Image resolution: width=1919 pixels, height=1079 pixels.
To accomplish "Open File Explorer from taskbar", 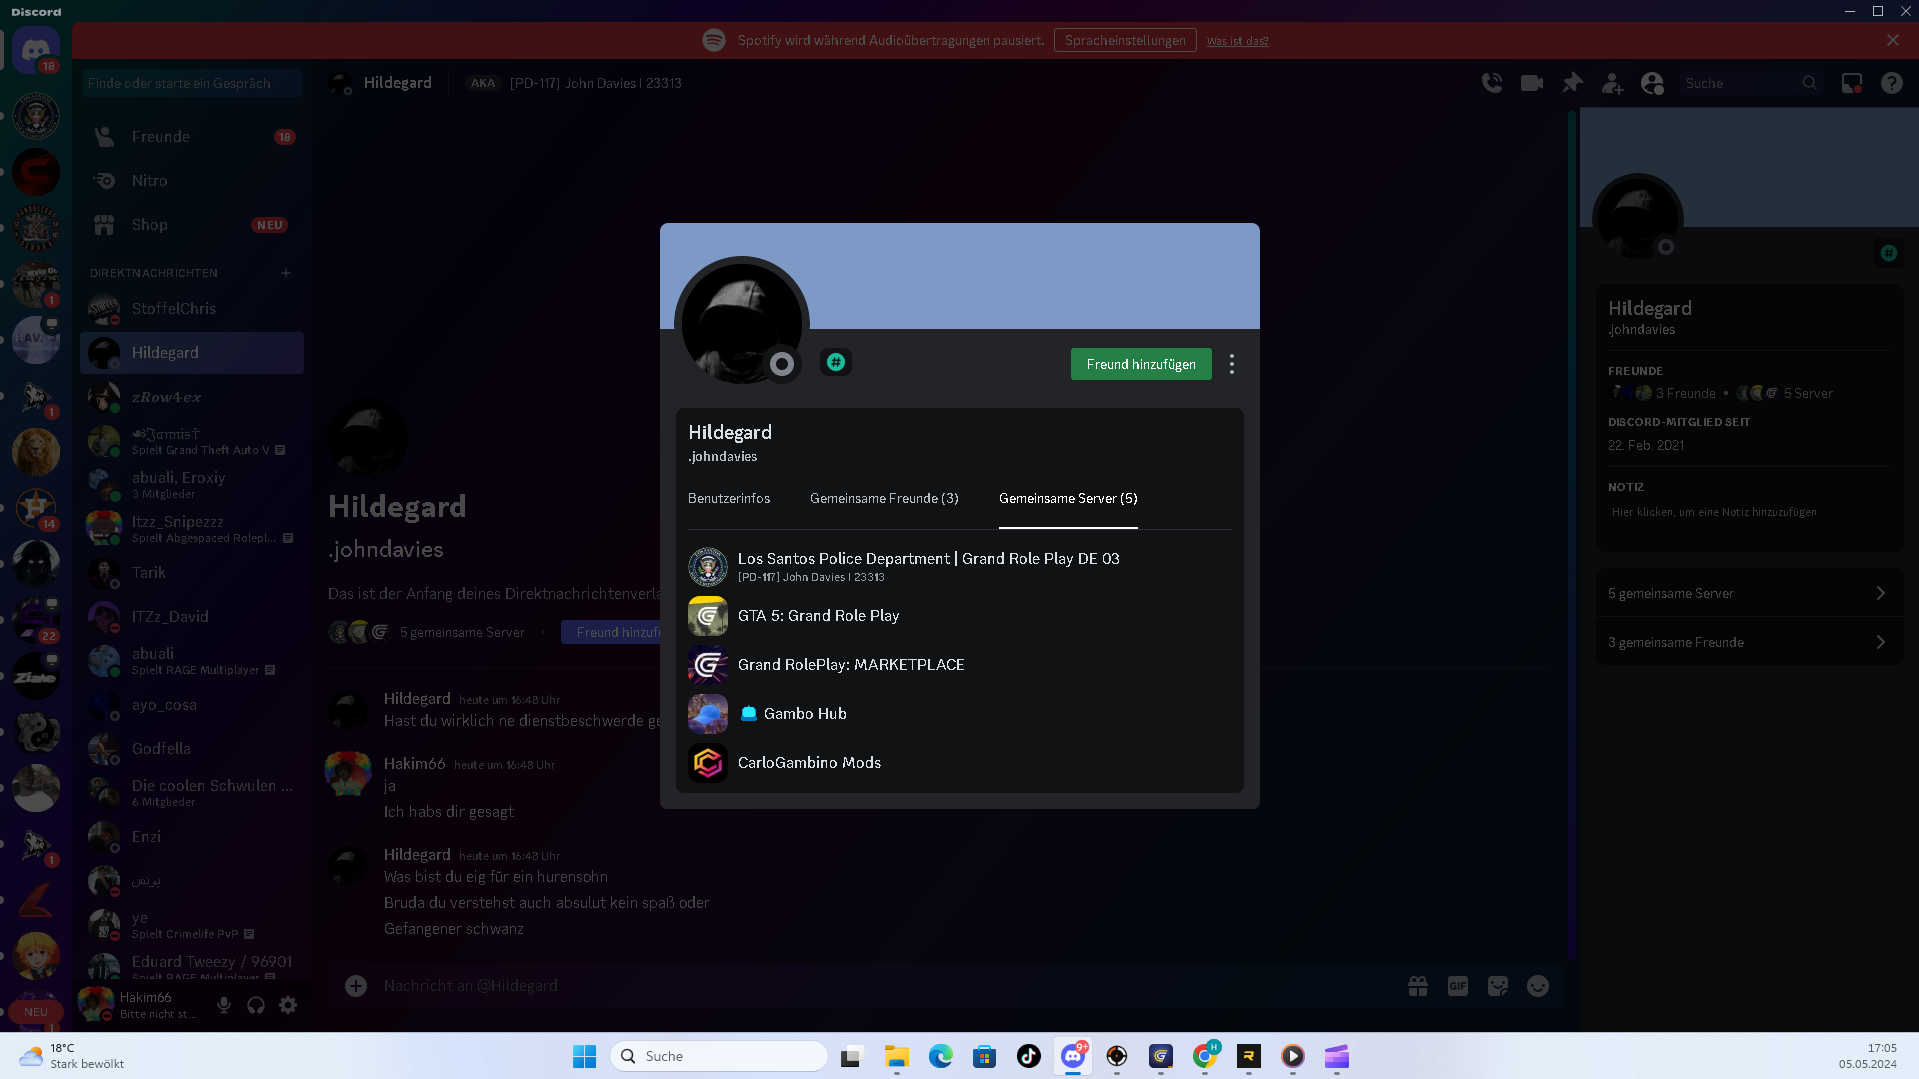I will pos(896,1056).
